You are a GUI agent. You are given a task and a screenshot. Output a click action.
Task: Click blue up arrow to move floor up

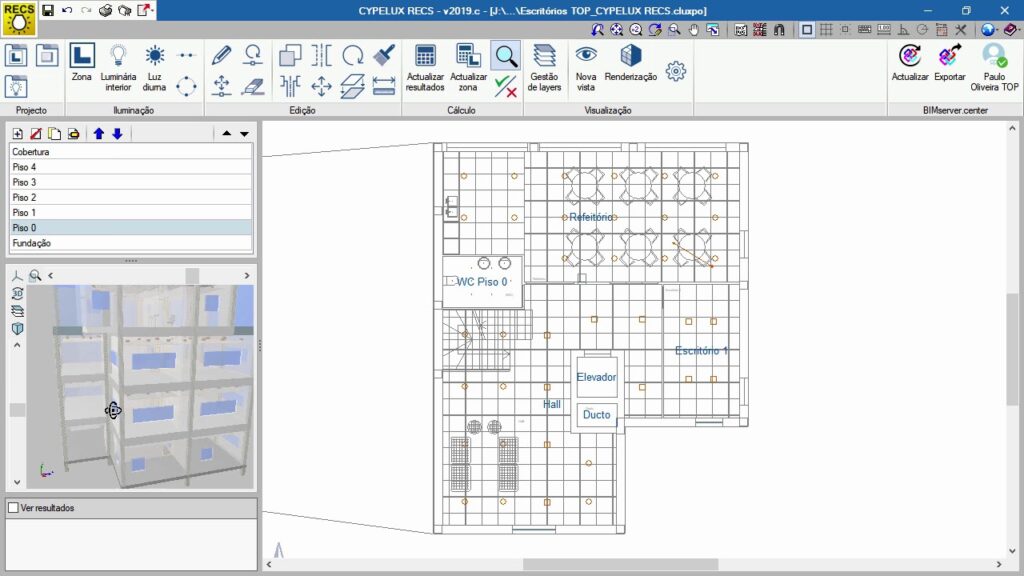click(98, 133)
